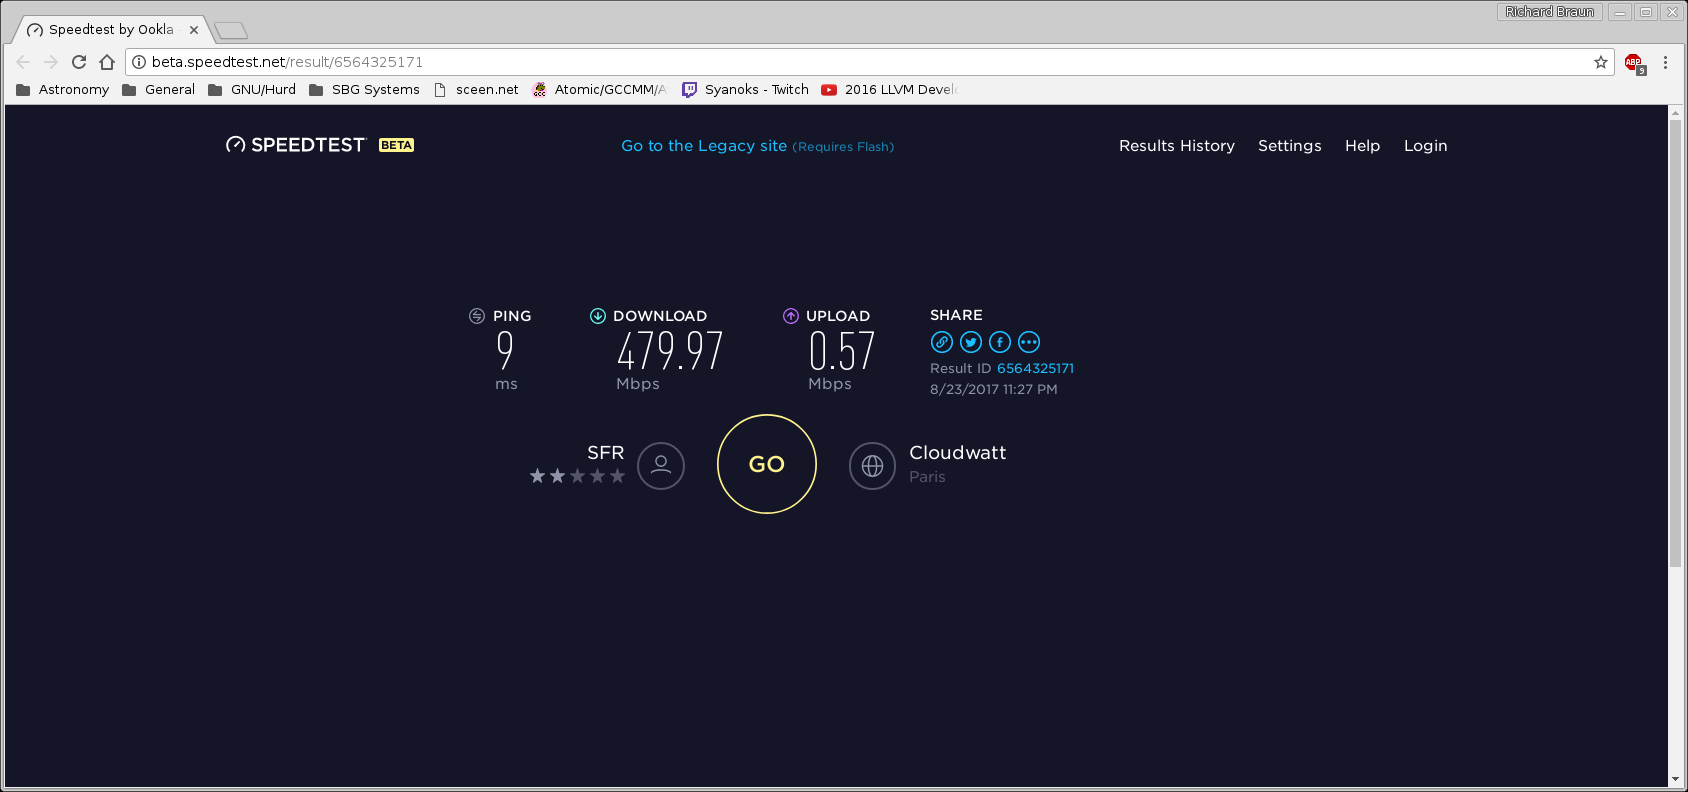Click the SFR provider name
This screenshot has width=1688, height=792.
605,453
